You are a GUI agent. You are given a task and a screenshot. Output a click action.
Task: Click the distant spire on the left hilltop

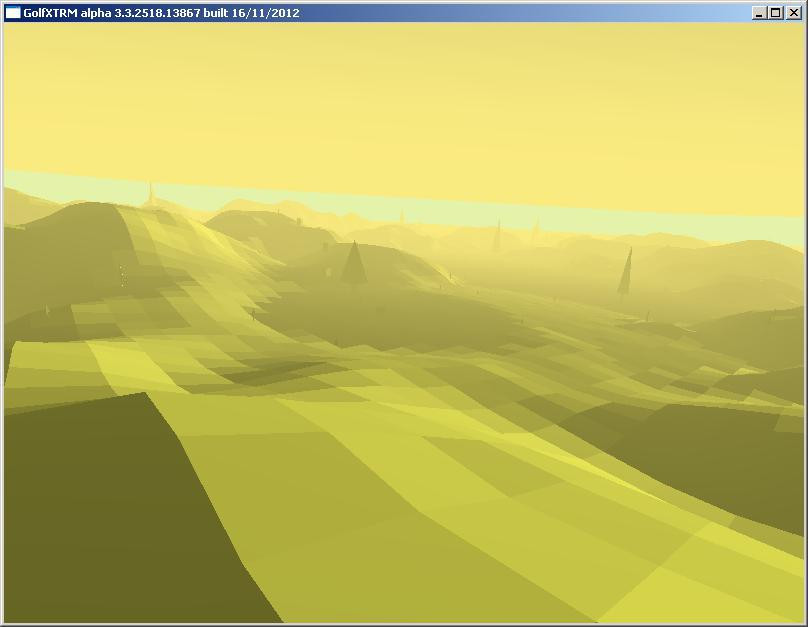click(151, 193)
